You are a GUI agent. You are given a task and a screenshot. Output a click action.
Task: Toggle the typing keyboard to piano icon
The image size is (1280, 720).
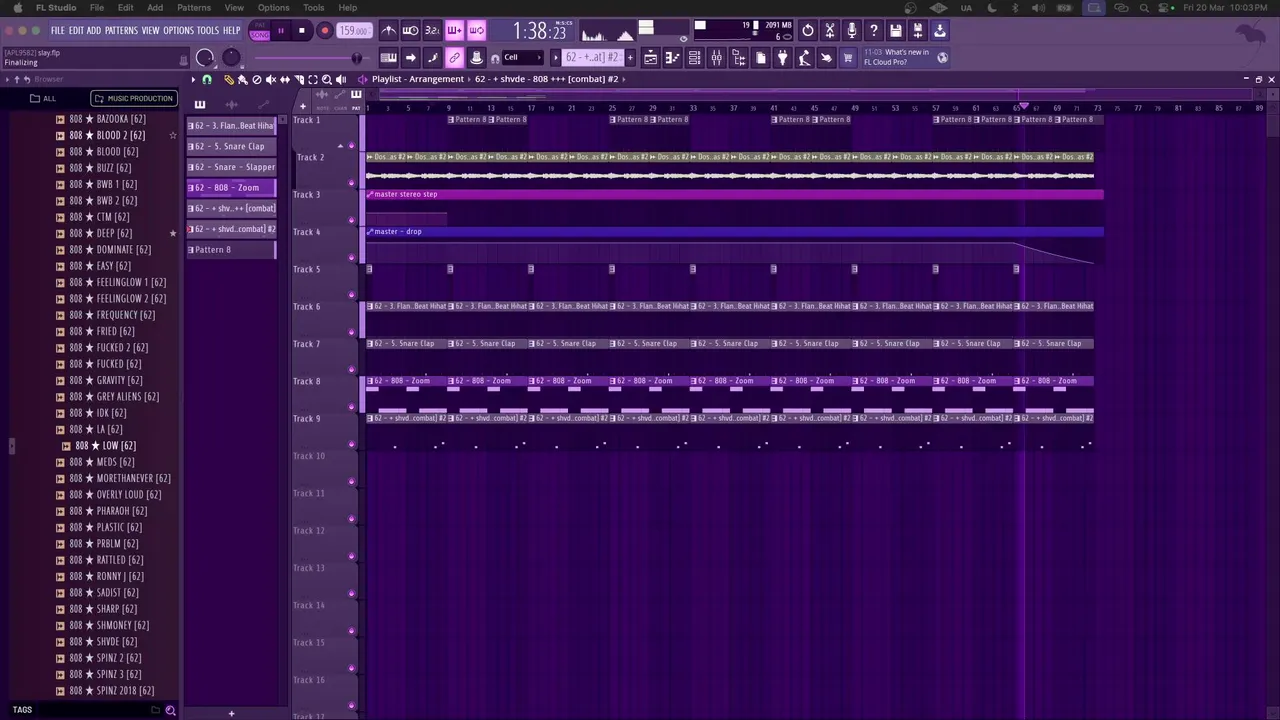coord(389,58)
